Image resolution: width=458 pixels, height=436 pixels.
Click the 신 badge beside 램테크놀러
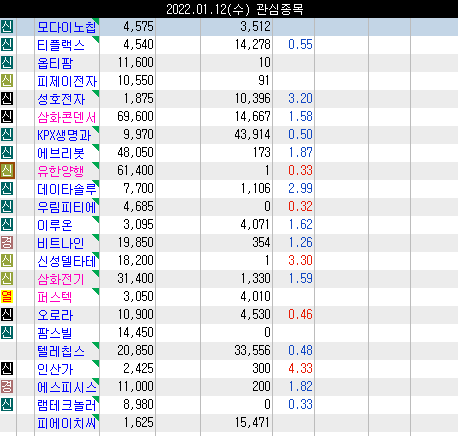pos(7,405)
